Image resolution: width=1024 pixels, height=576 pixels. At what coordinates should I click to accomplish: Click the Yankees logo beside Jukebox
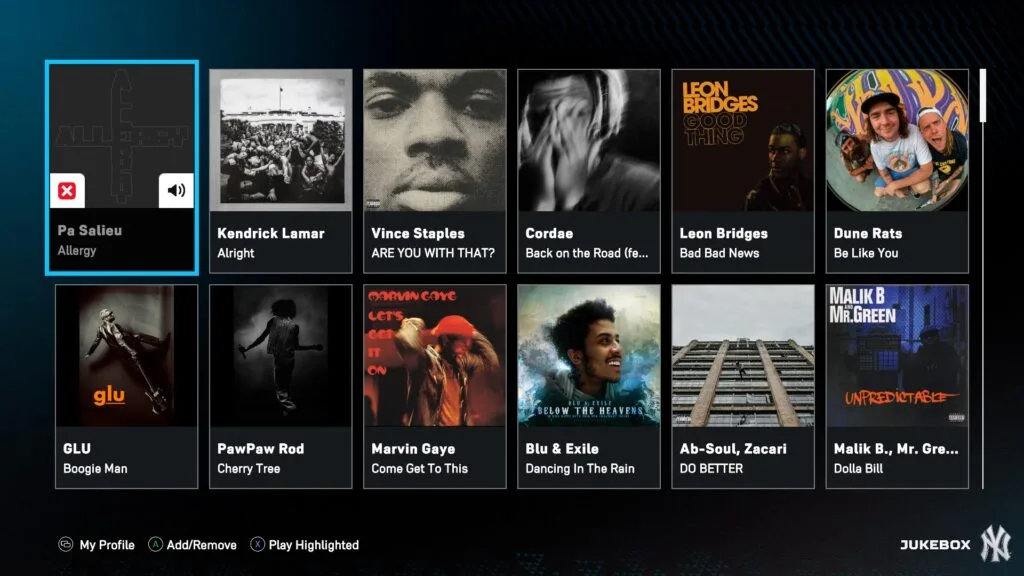pos(996,543)
